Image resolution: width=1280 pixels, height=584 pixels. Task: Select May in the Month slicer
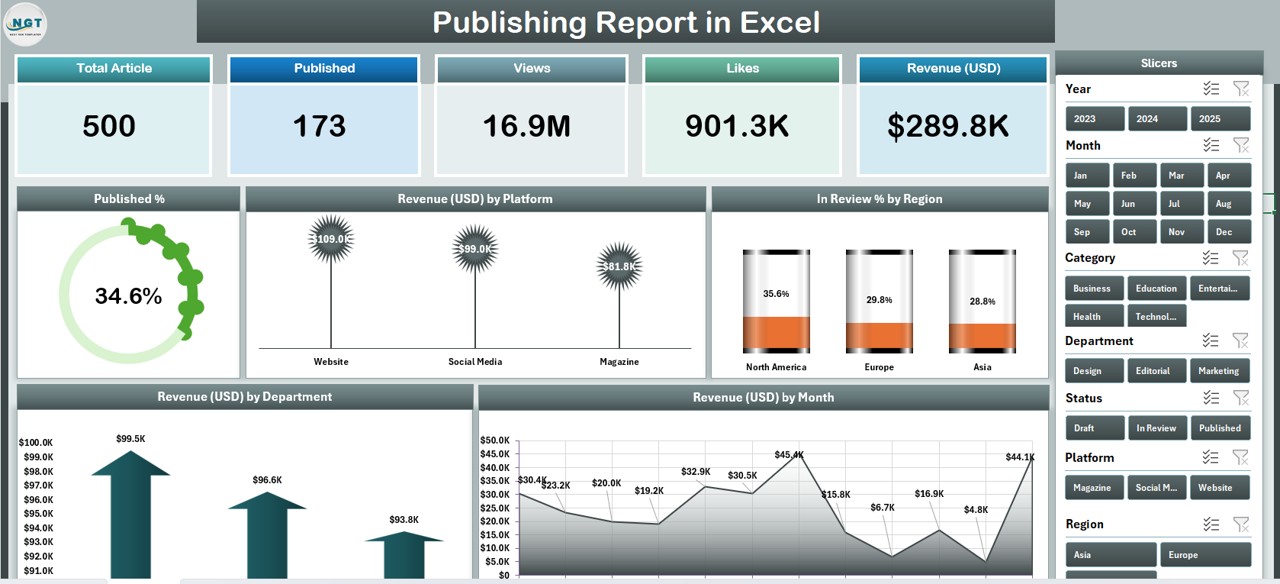point(1087,203)
